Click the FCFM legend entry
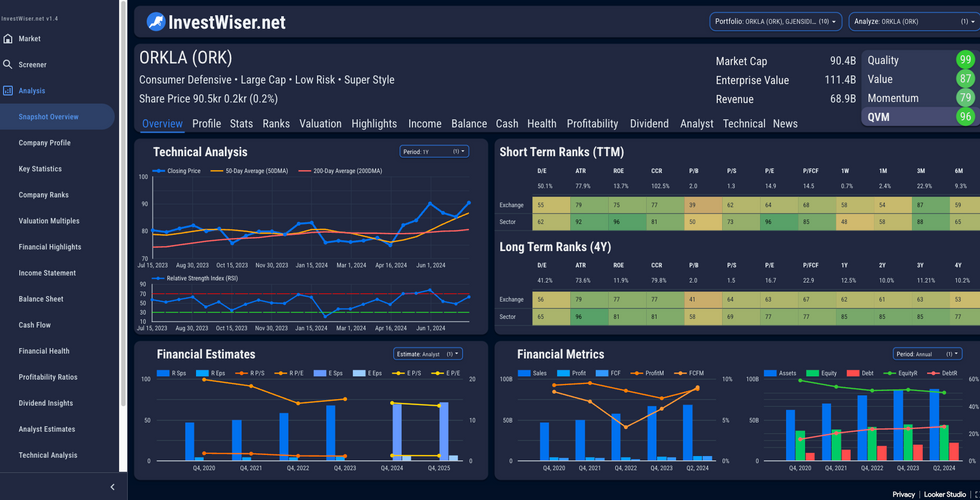Screen dimensions: 980x500 pyautogui.click(x=688, y=373)
